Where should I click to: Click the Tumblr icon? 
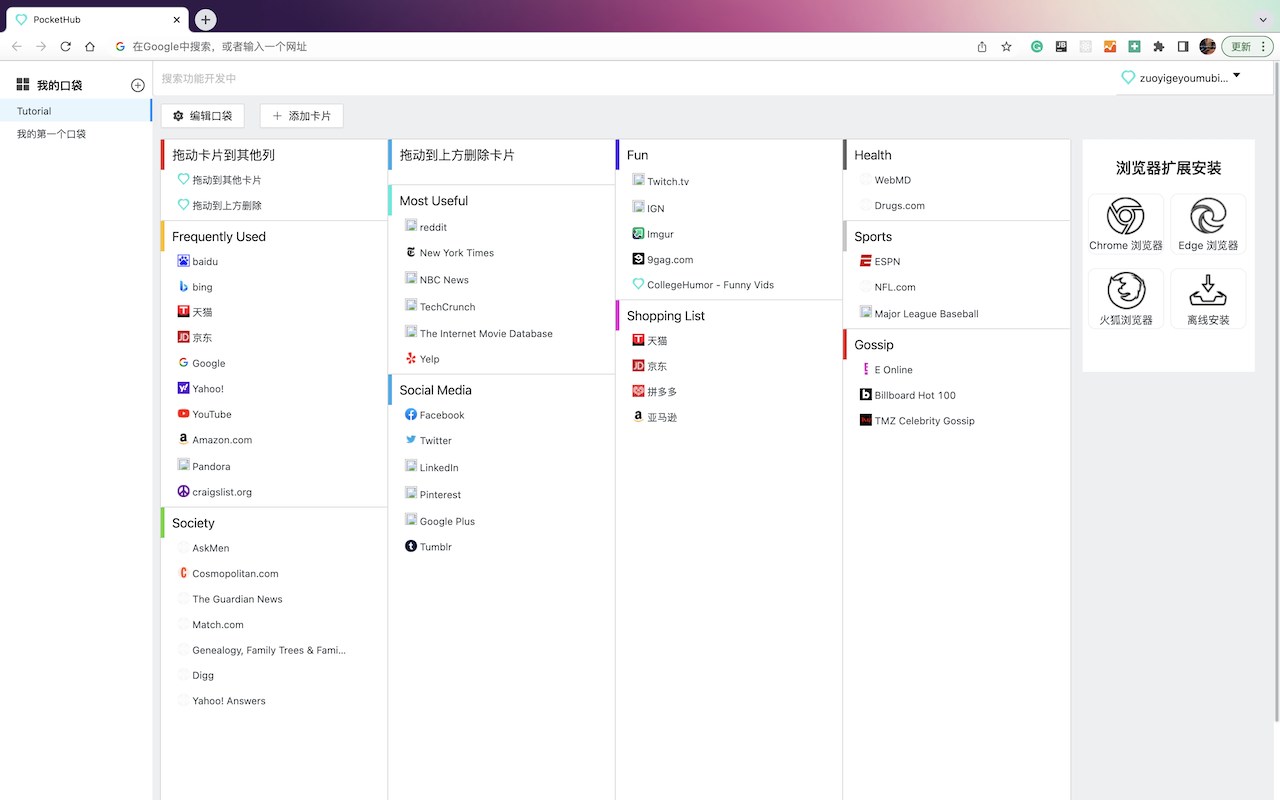coord(411,546)
